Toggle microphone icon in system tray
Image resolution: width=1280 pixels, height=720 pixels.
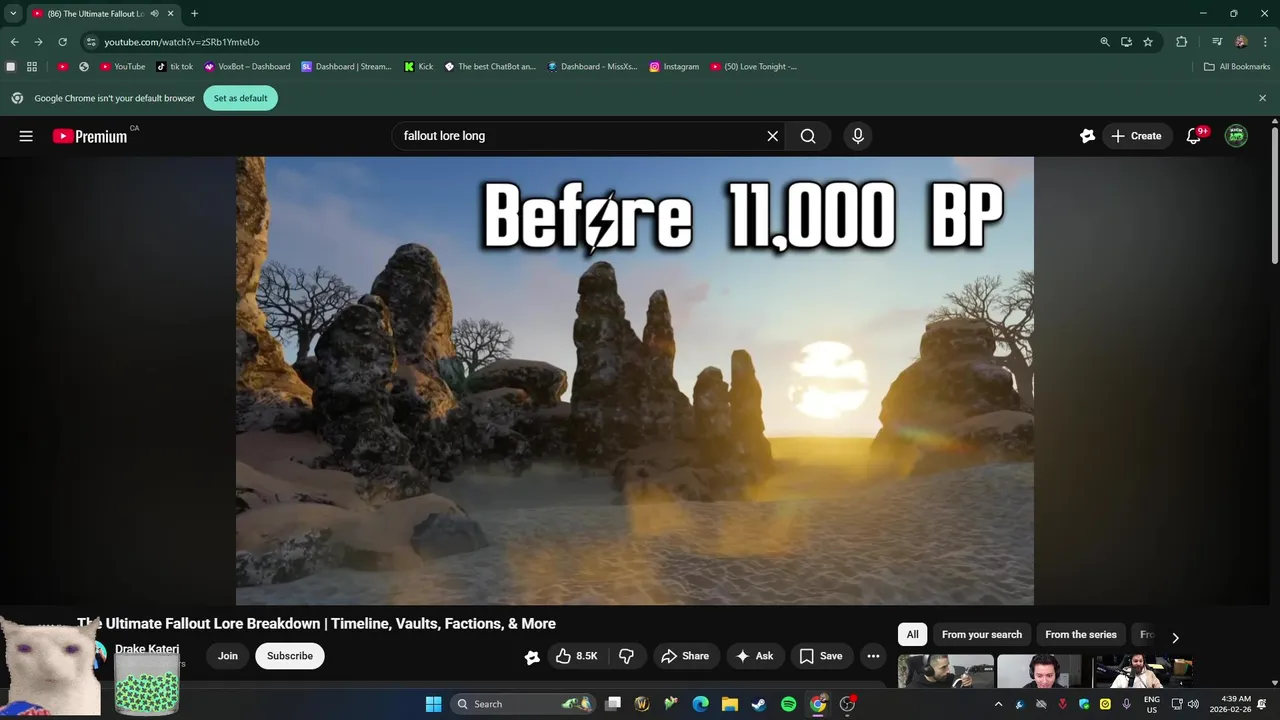tap(1127, 704)
